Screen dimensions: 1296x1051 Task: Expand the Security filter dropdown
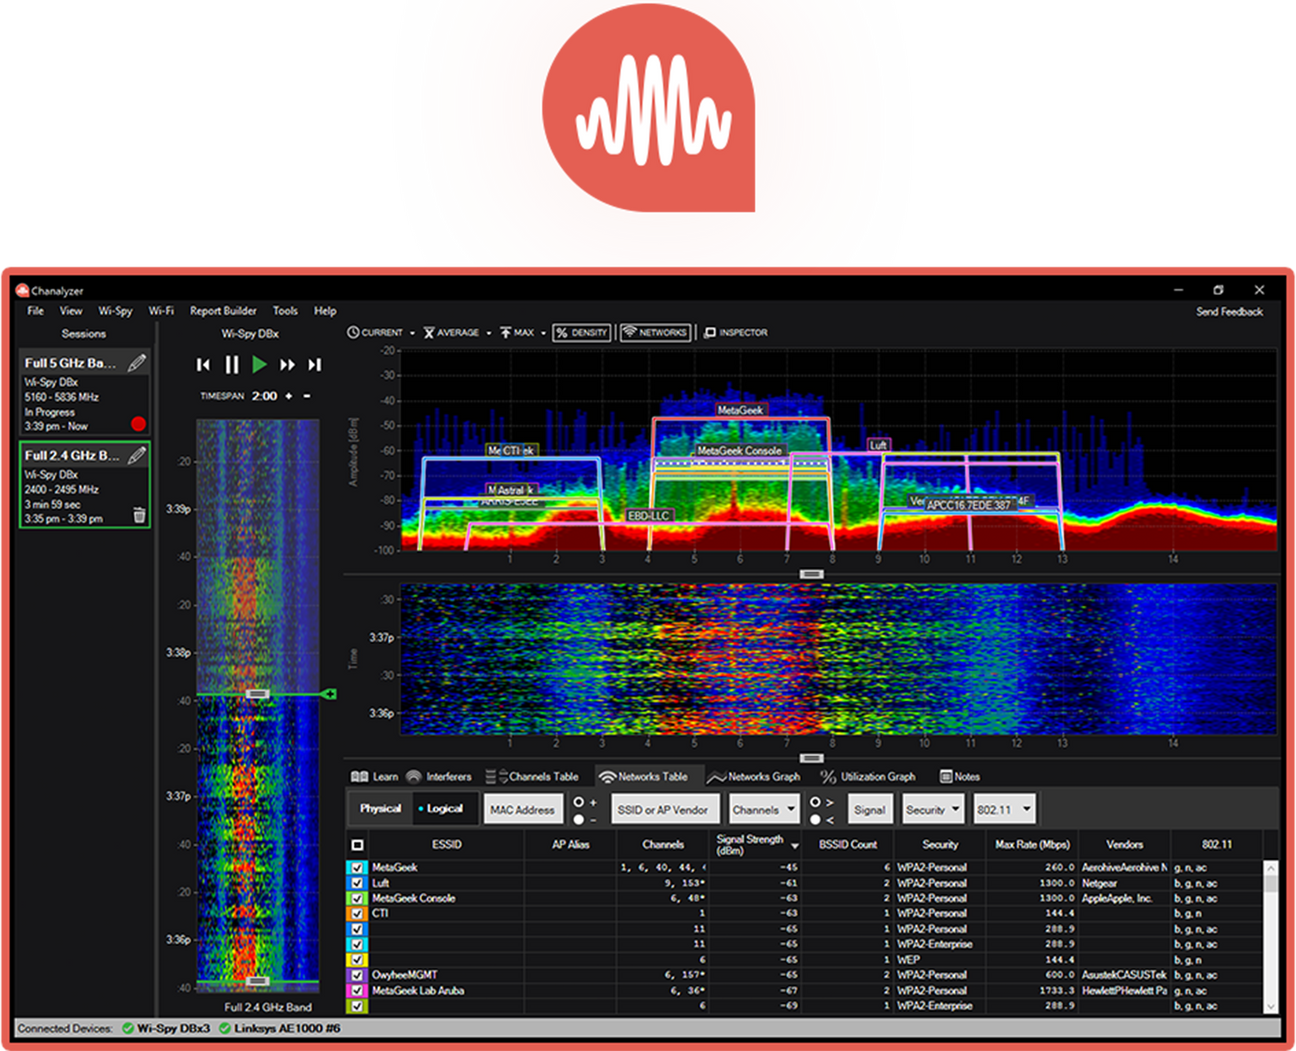tap(932, 808)
